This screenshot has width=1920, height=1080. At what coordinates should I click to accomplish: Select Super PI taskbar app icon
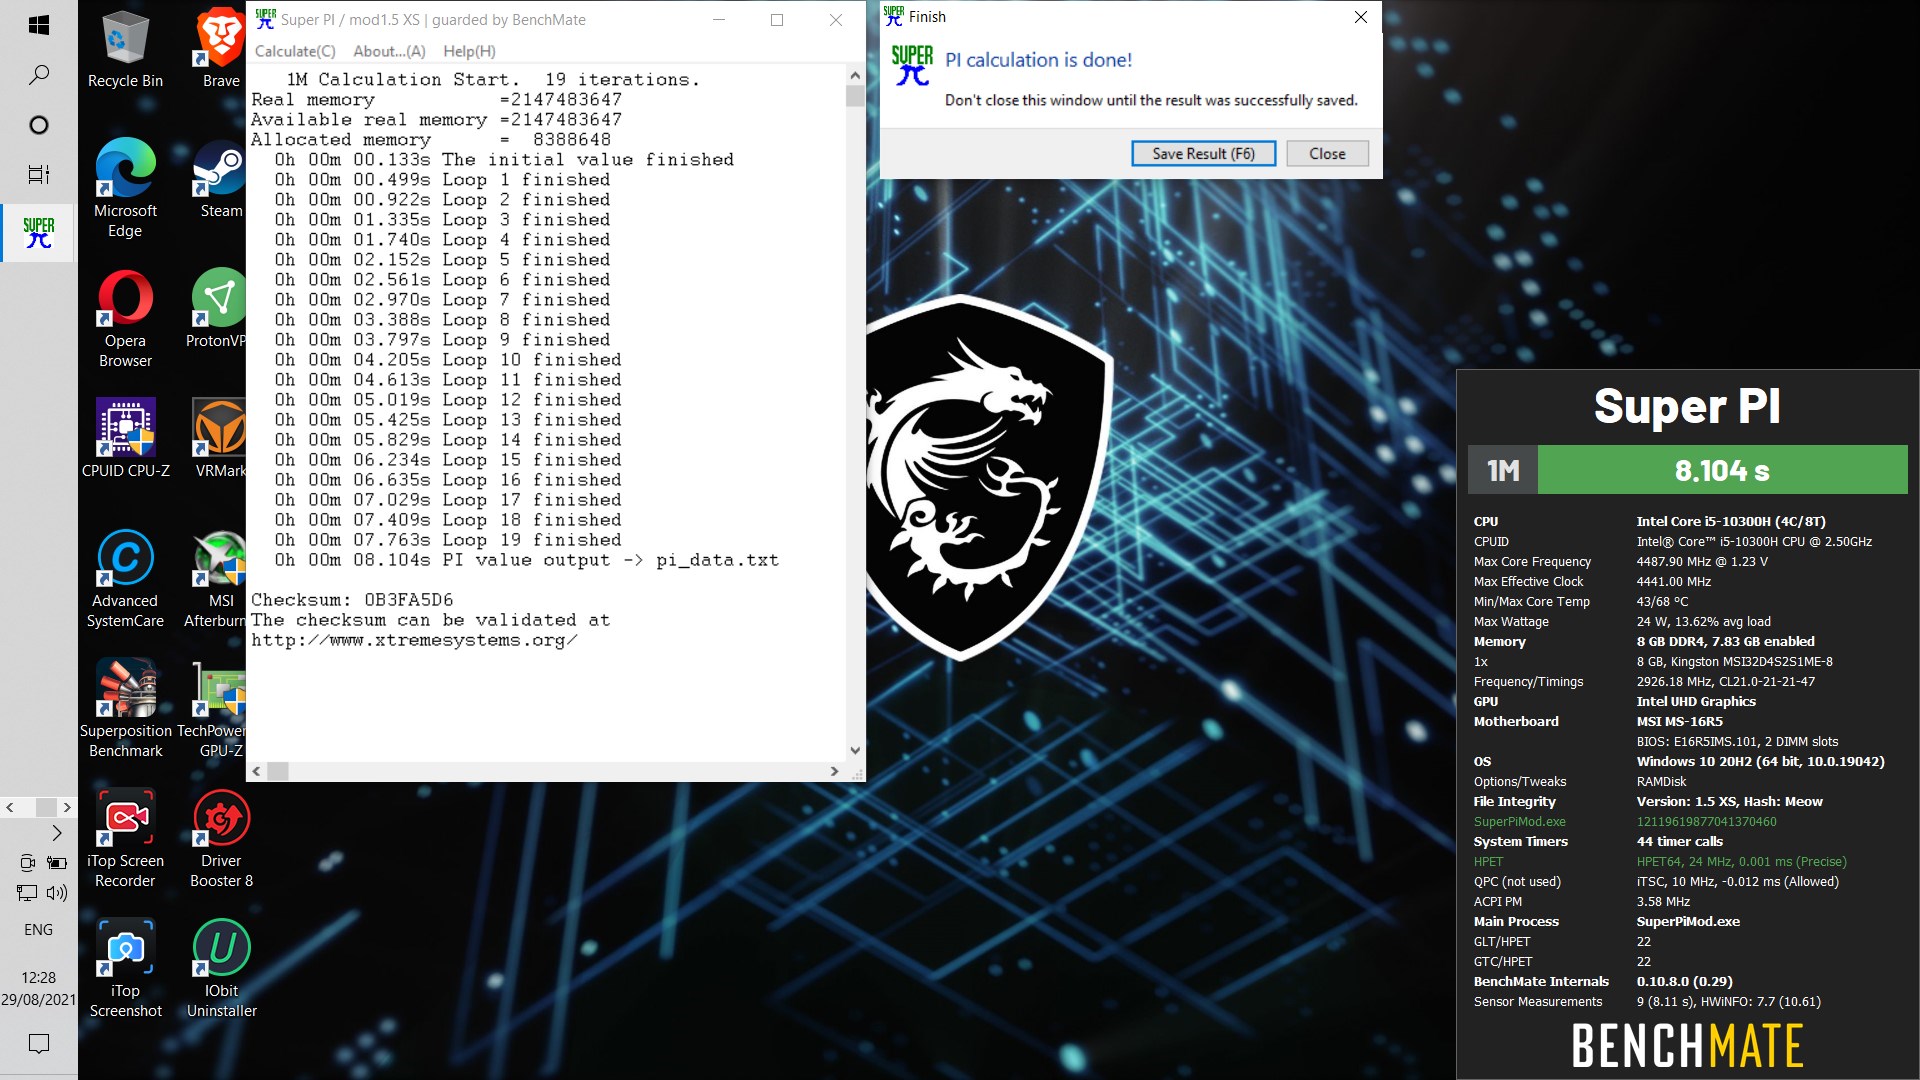[38, 232]
